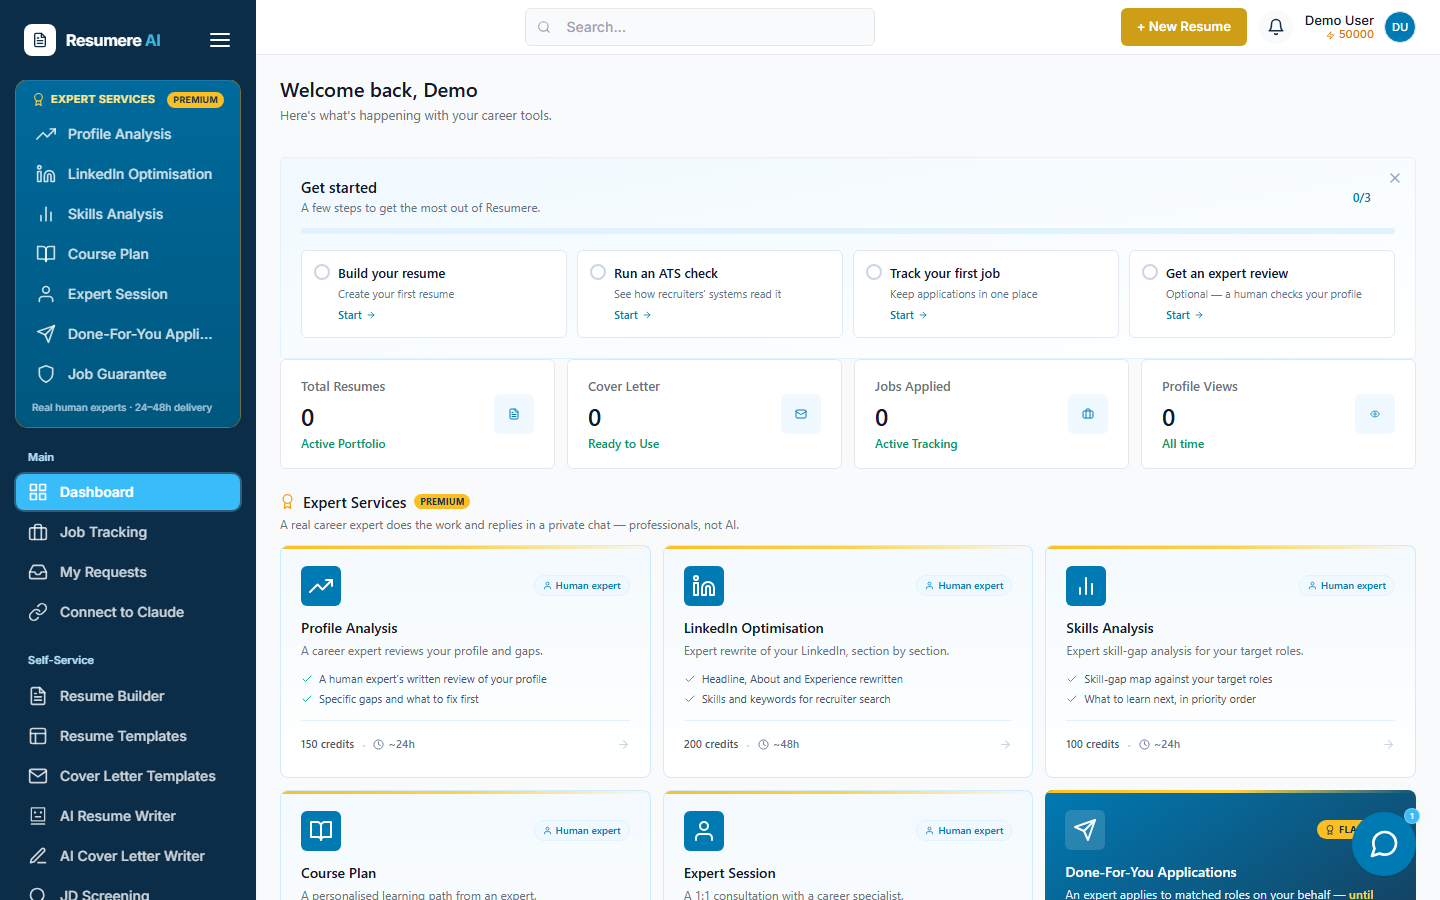
Task: Open Profile Analysis card arrow
Action: (624, 744)
